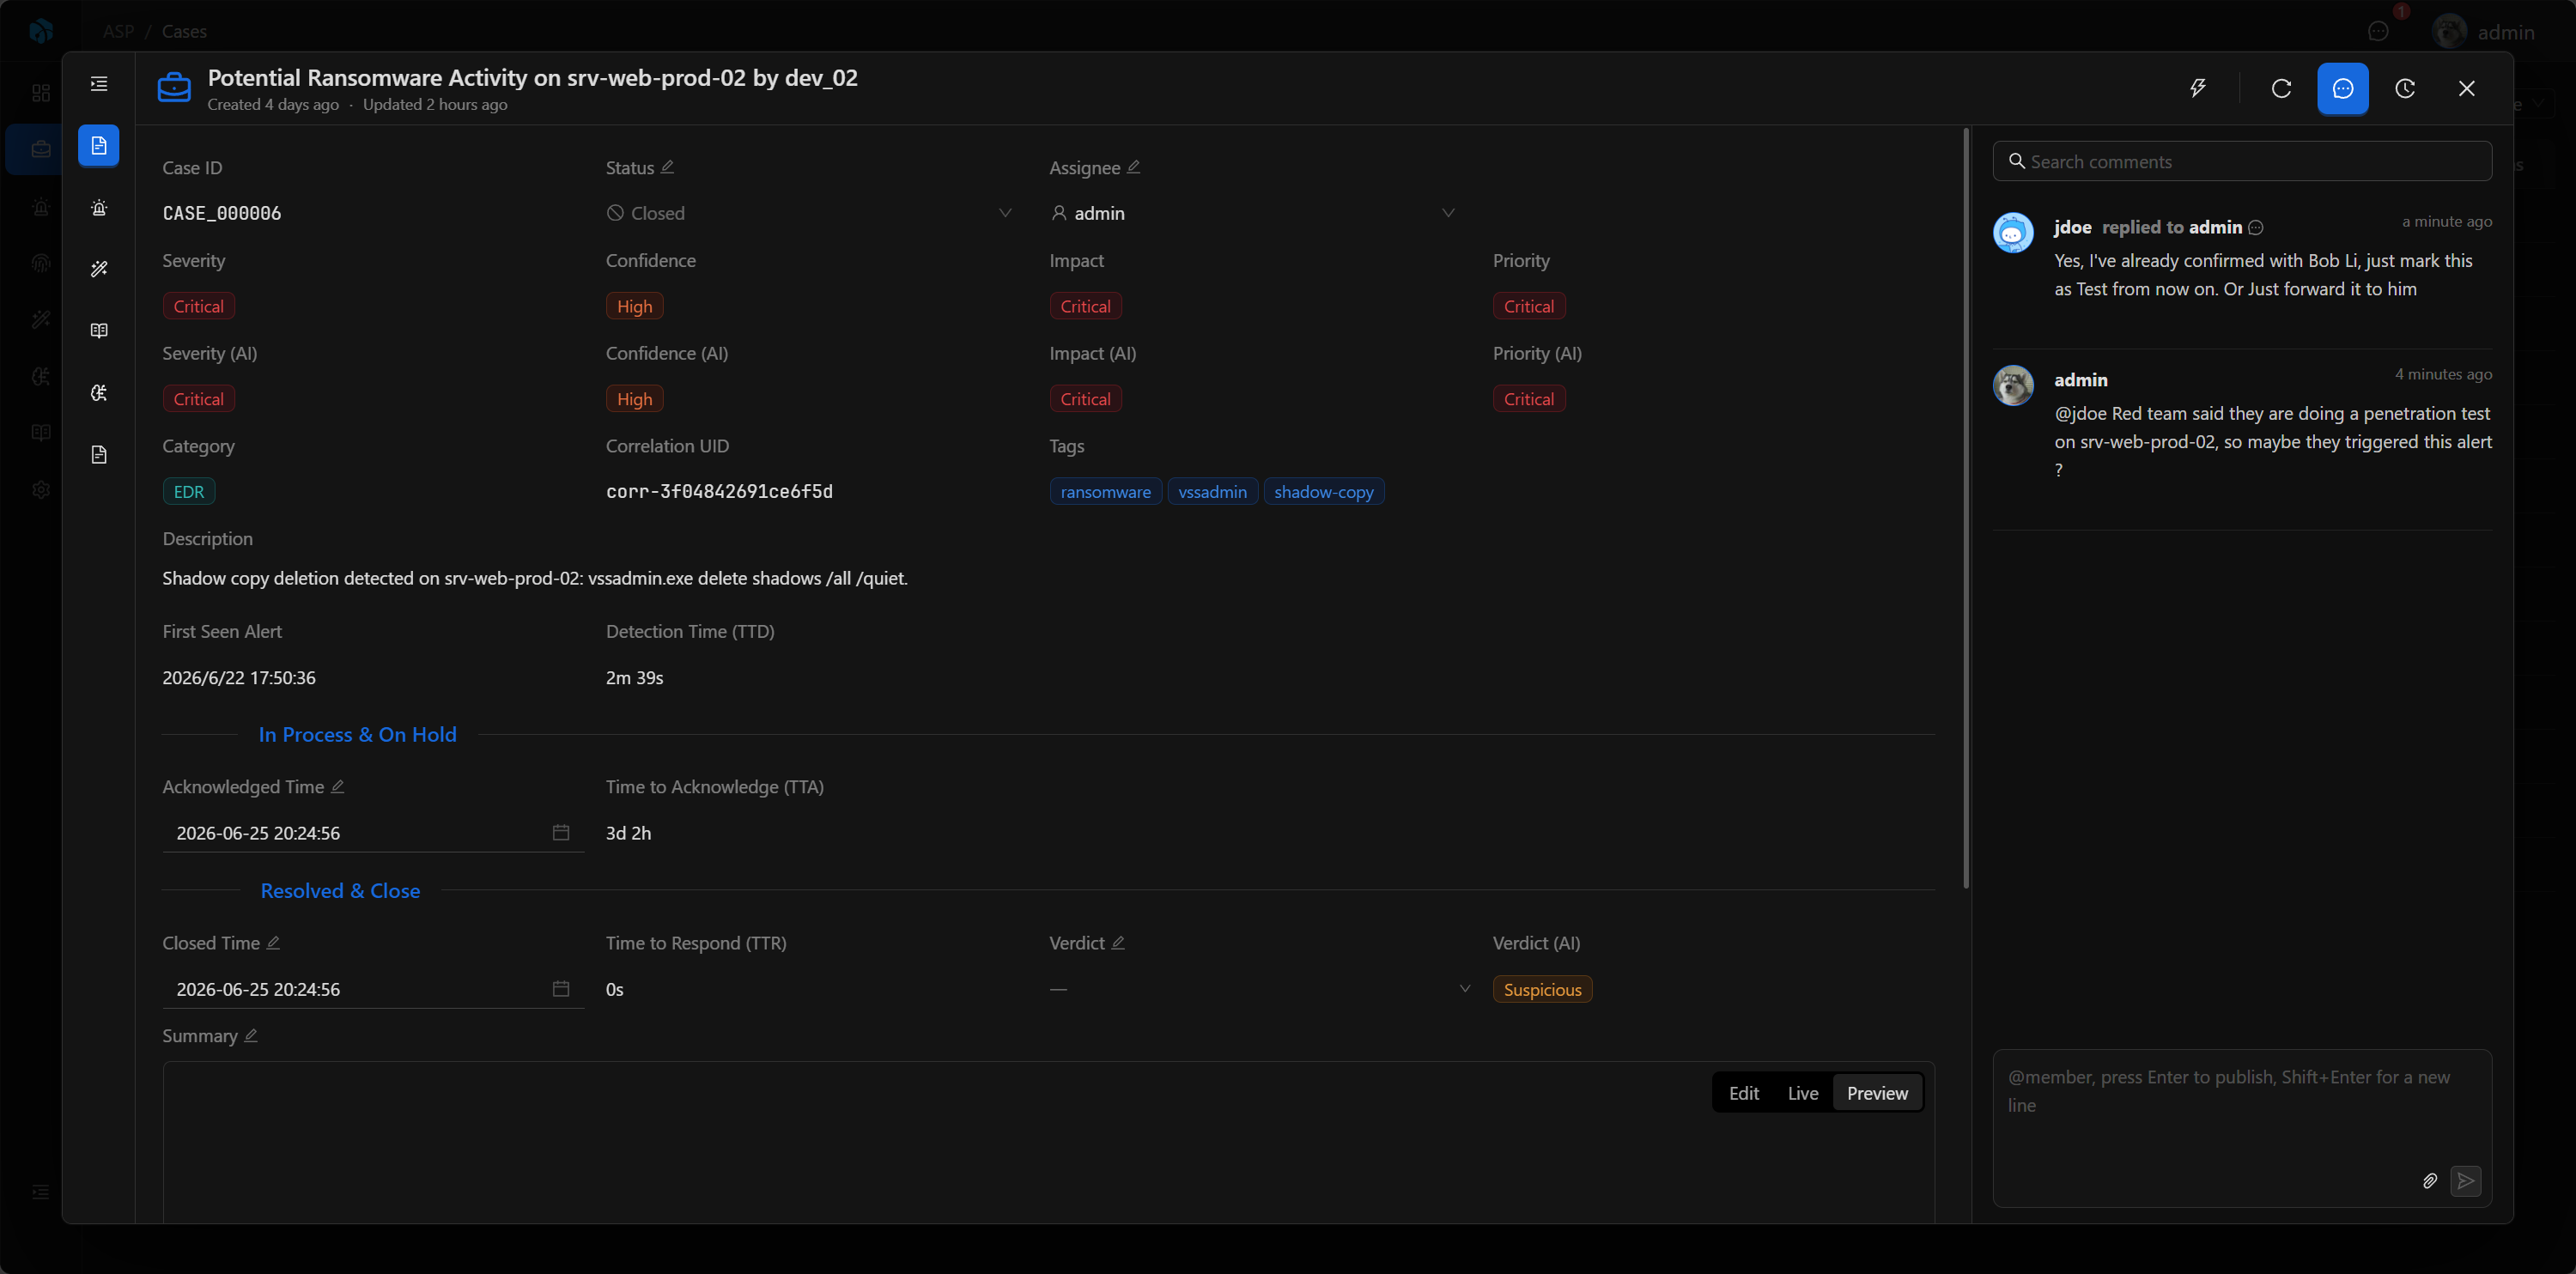Click the Suspicious AI verdict badge
This screenshot has width=2576, height=1274.
tap(1542, 989)
